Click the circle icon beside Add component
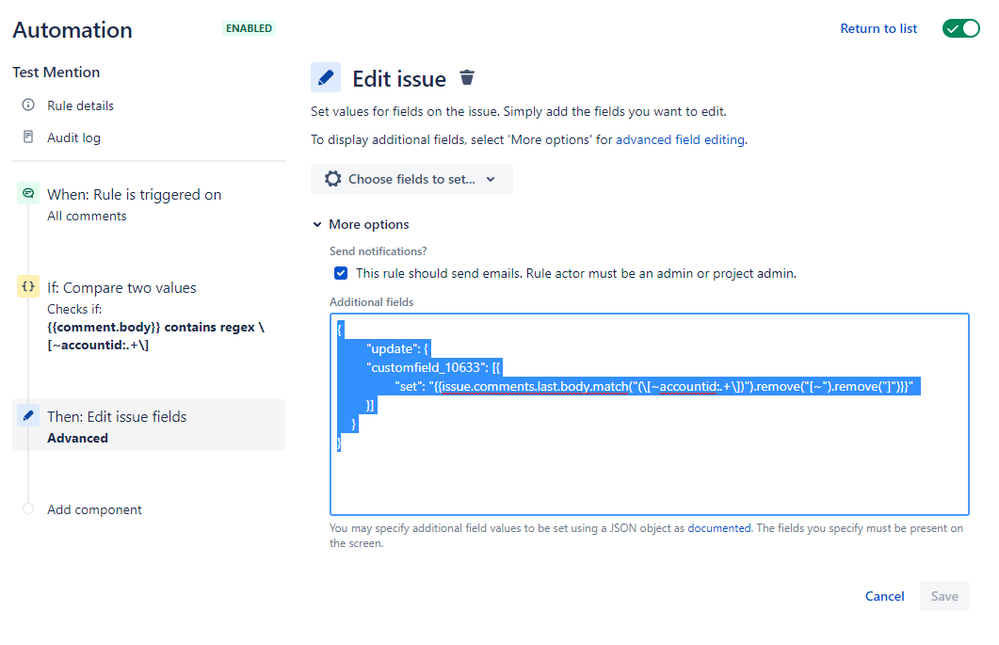The width and height of the screenshot is (999, 645). pos(27,509)
